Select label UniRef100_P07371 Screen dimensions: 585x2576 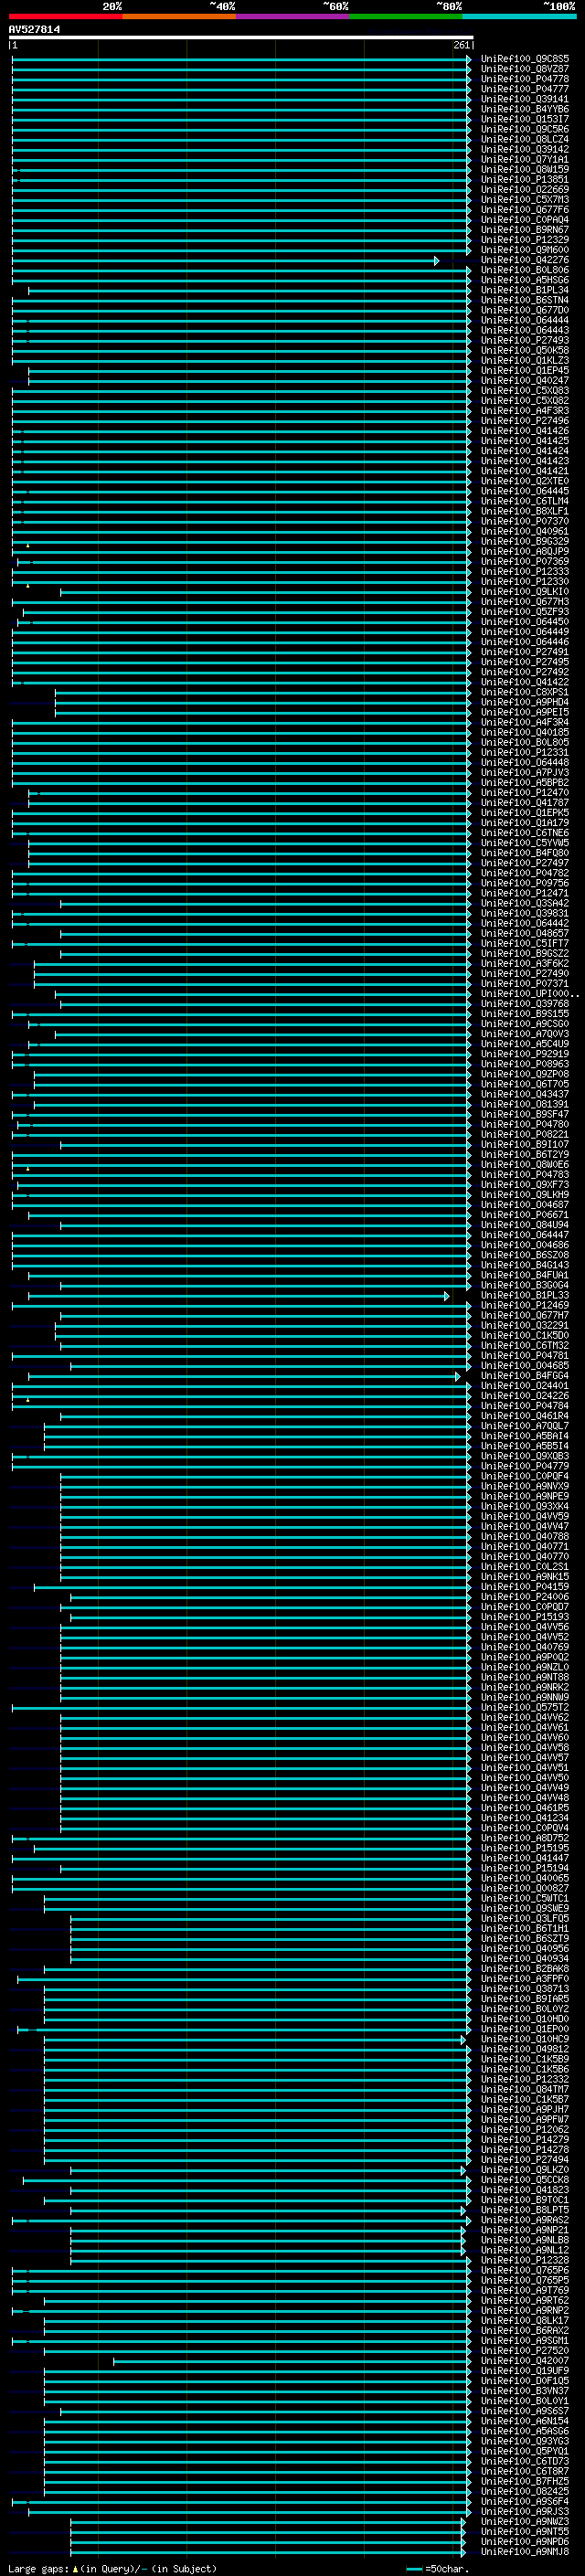524,983
